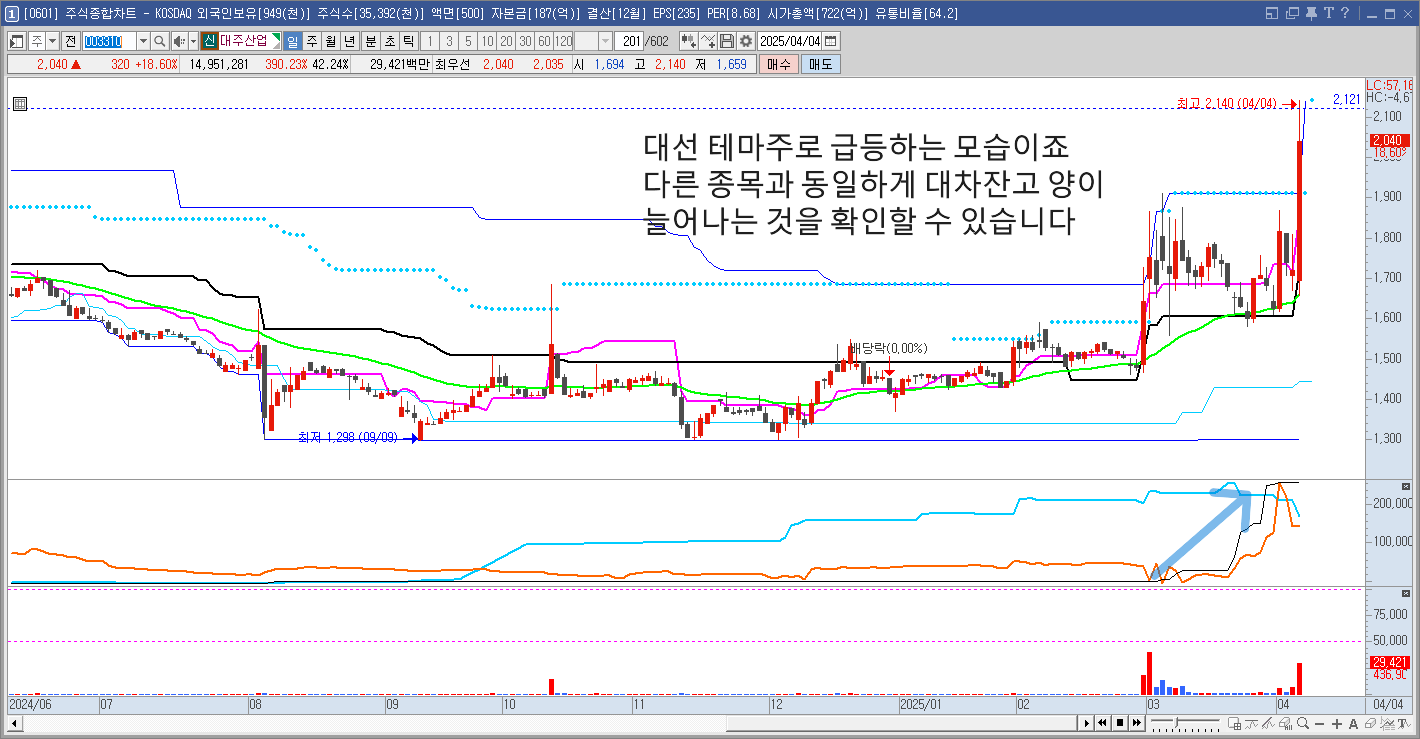
Task: Click the play button in bottom controls
Action: pyautogui.click(x=1086, y=723)
